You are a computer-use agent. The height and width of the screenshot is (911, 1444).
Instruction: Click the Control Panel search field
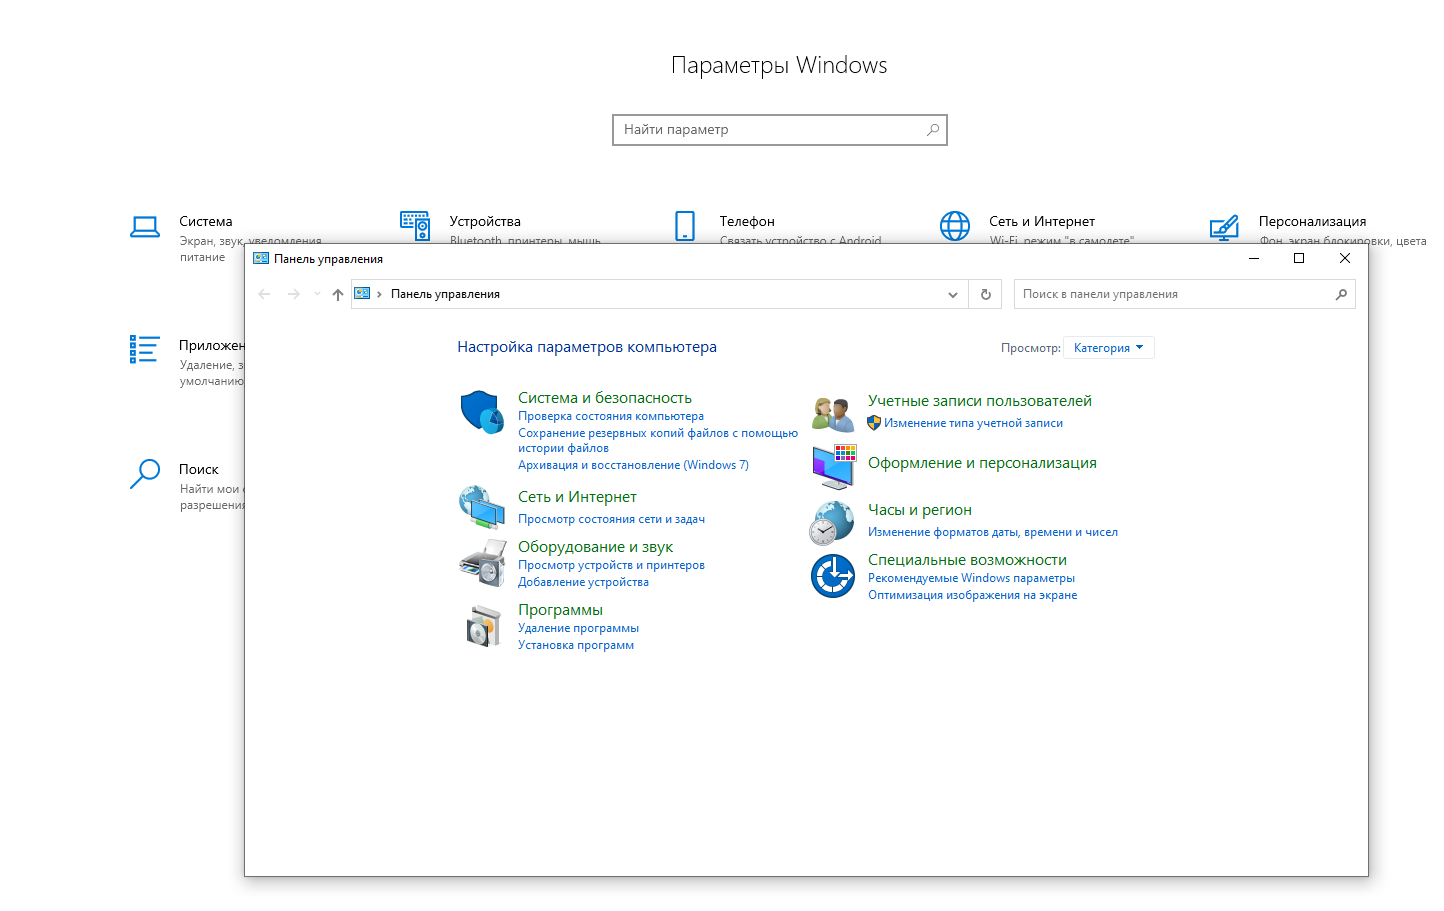(1175, 294)
